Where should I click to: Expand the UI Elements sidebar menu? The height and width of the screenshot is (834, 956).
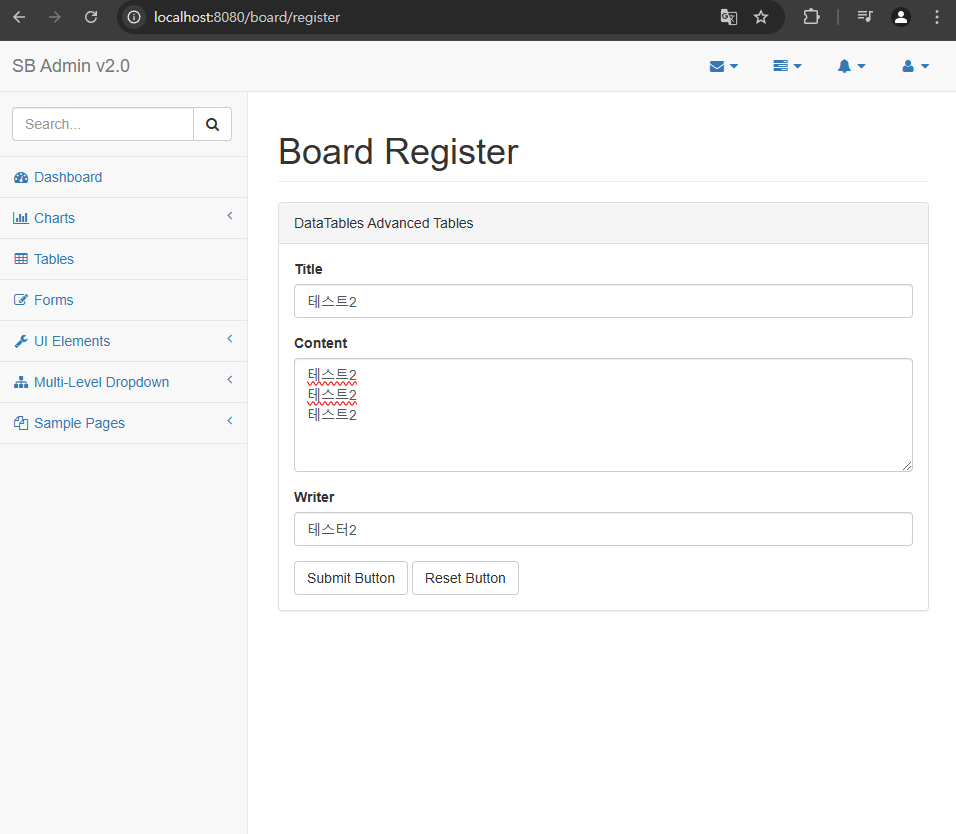click(x=124, y=341)
